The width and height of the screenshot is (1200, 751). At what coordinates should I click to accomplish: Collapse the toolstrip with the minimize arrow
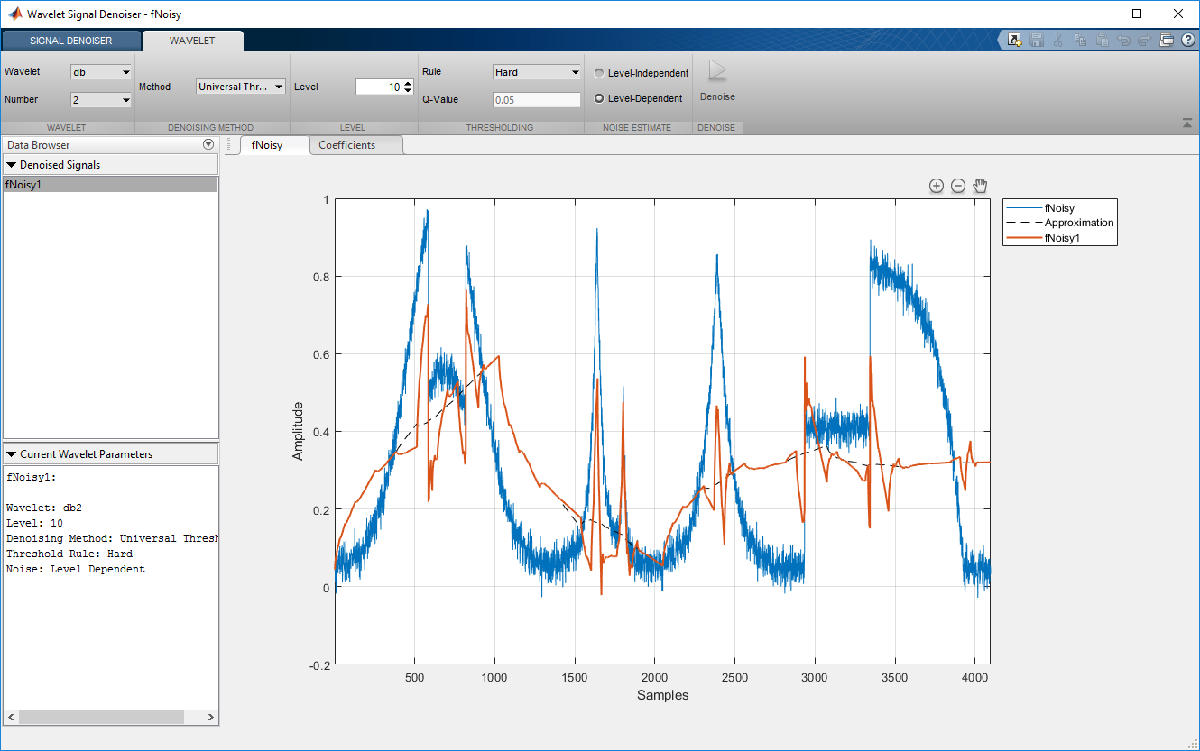pos(1187,122)
